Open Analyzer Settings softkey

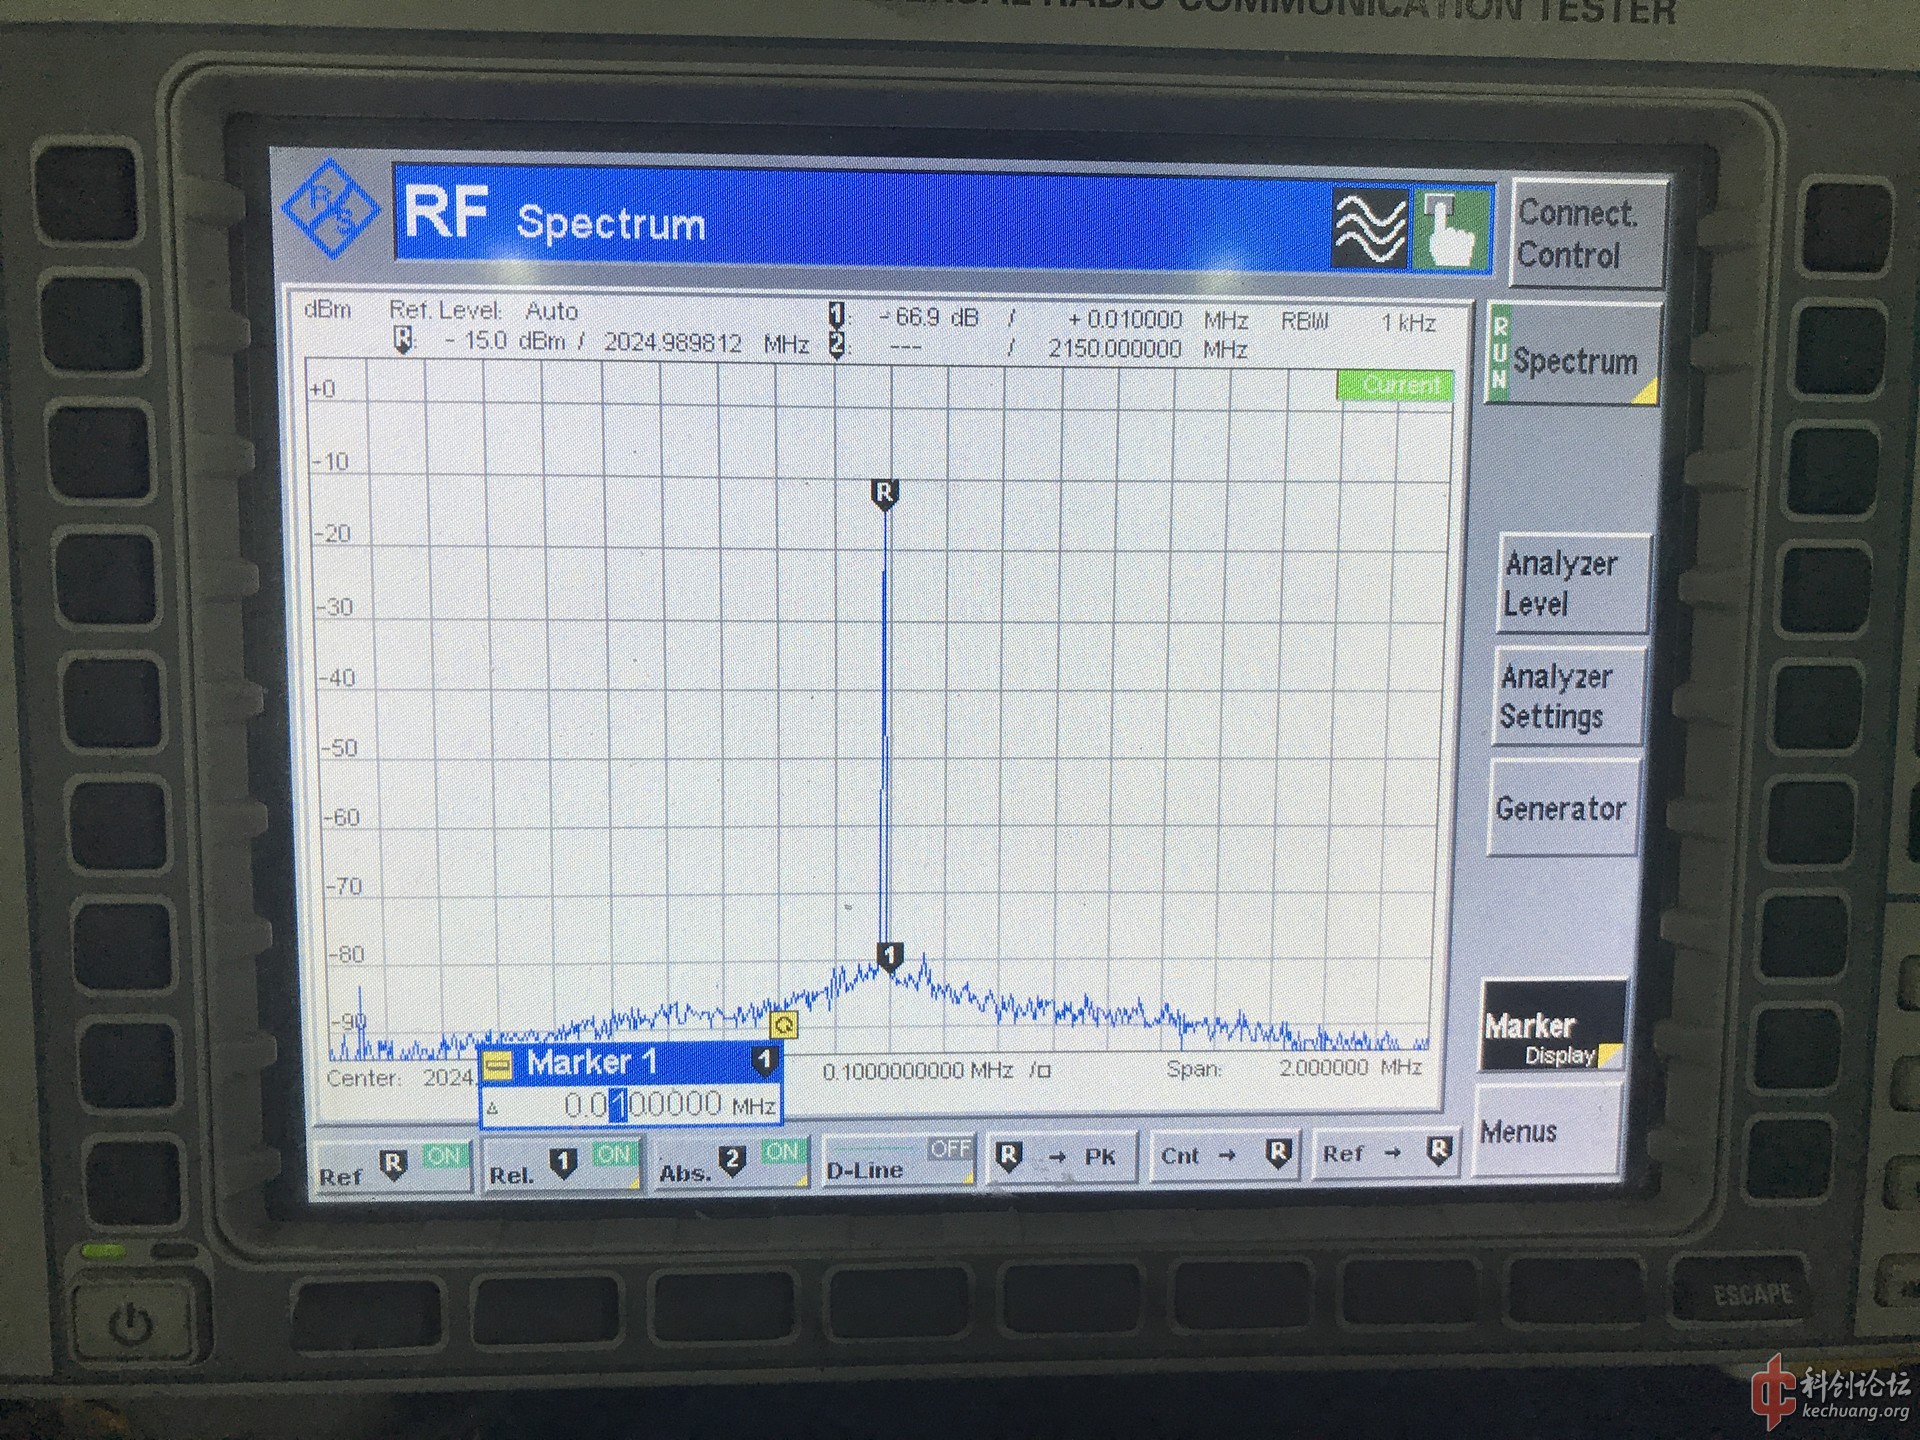click(1566, 697)
